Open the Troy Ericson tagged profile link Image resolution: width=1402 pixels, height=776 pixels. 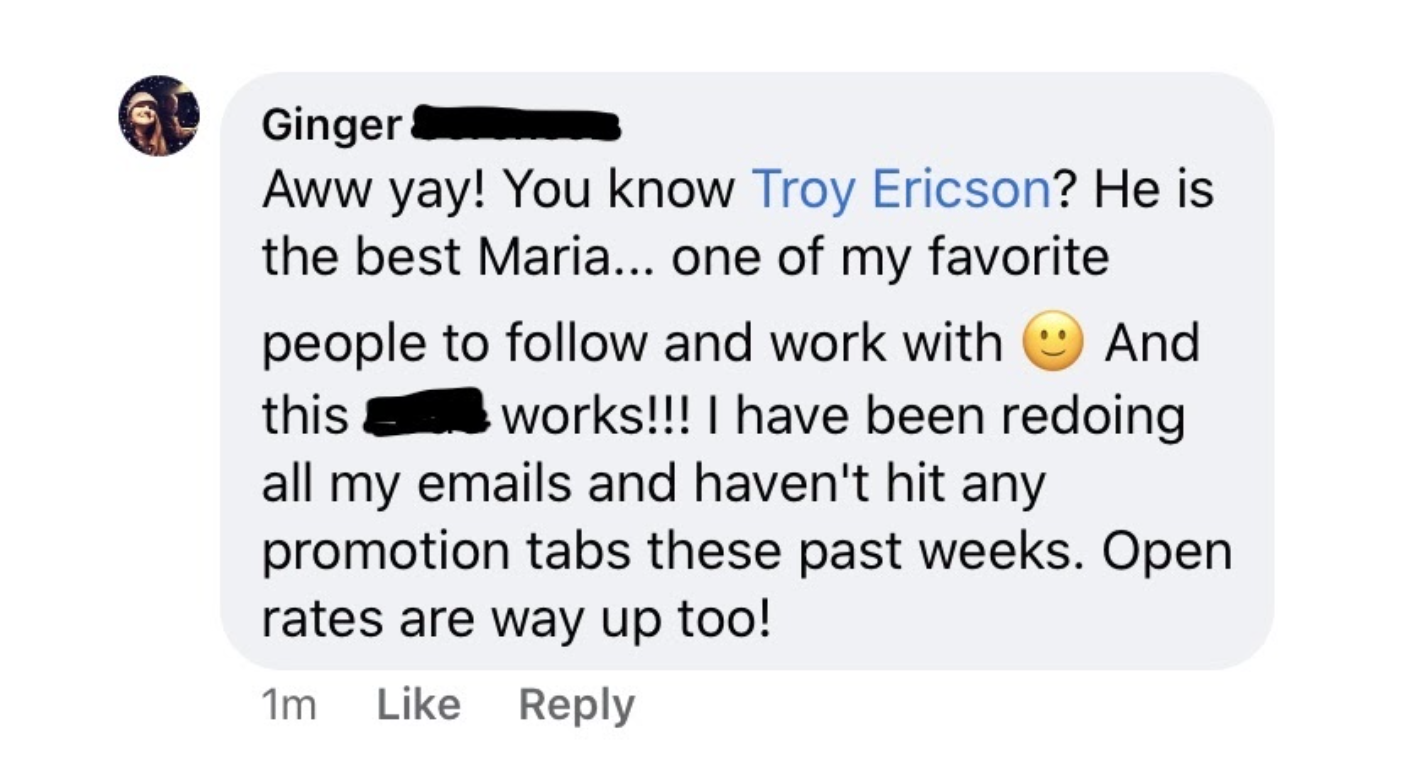900,189
